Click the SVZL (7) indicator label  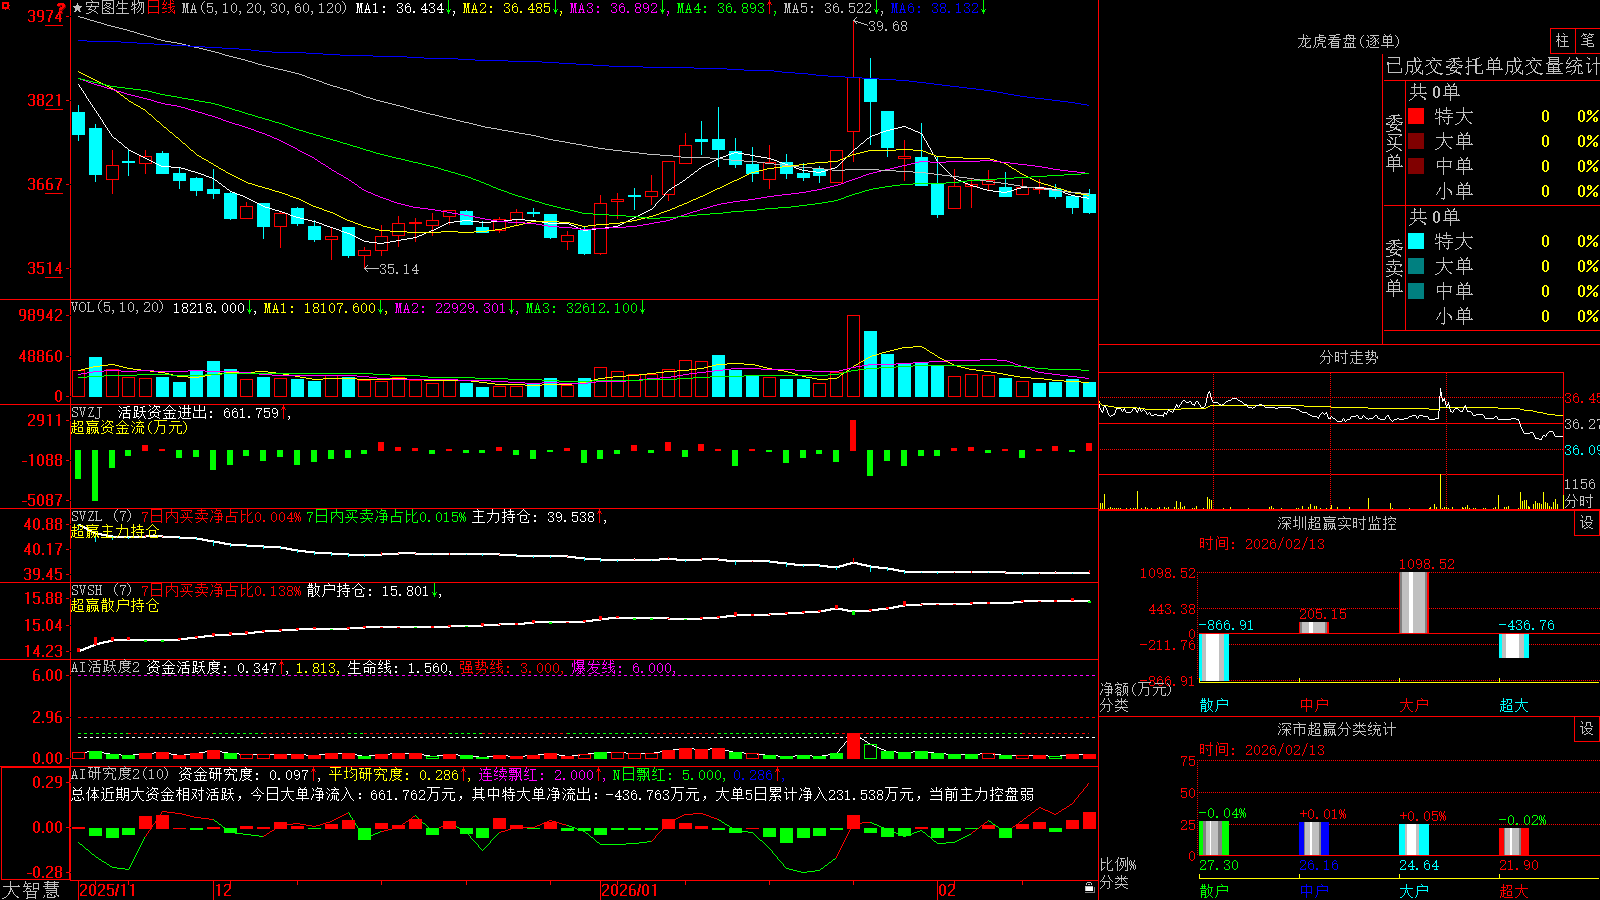[x=101, y=517]
